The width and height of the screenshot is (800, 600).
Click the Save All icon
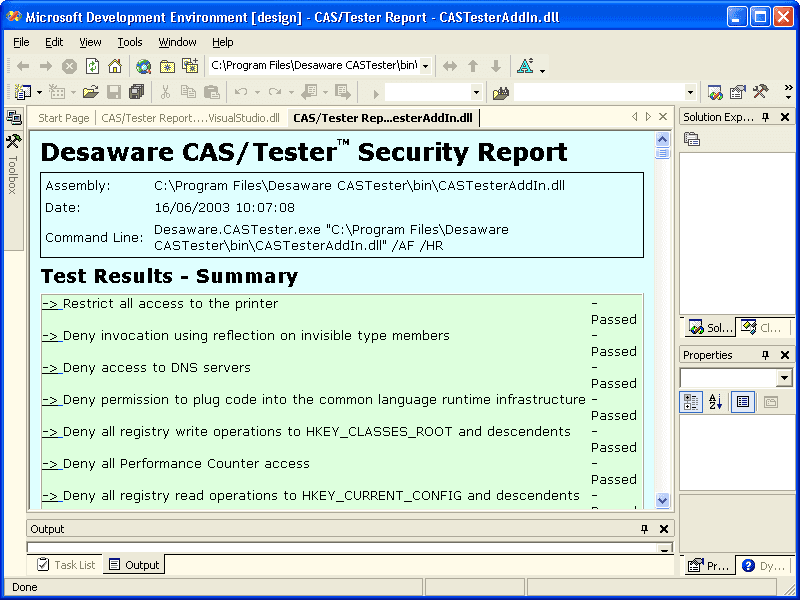point(136,92)
